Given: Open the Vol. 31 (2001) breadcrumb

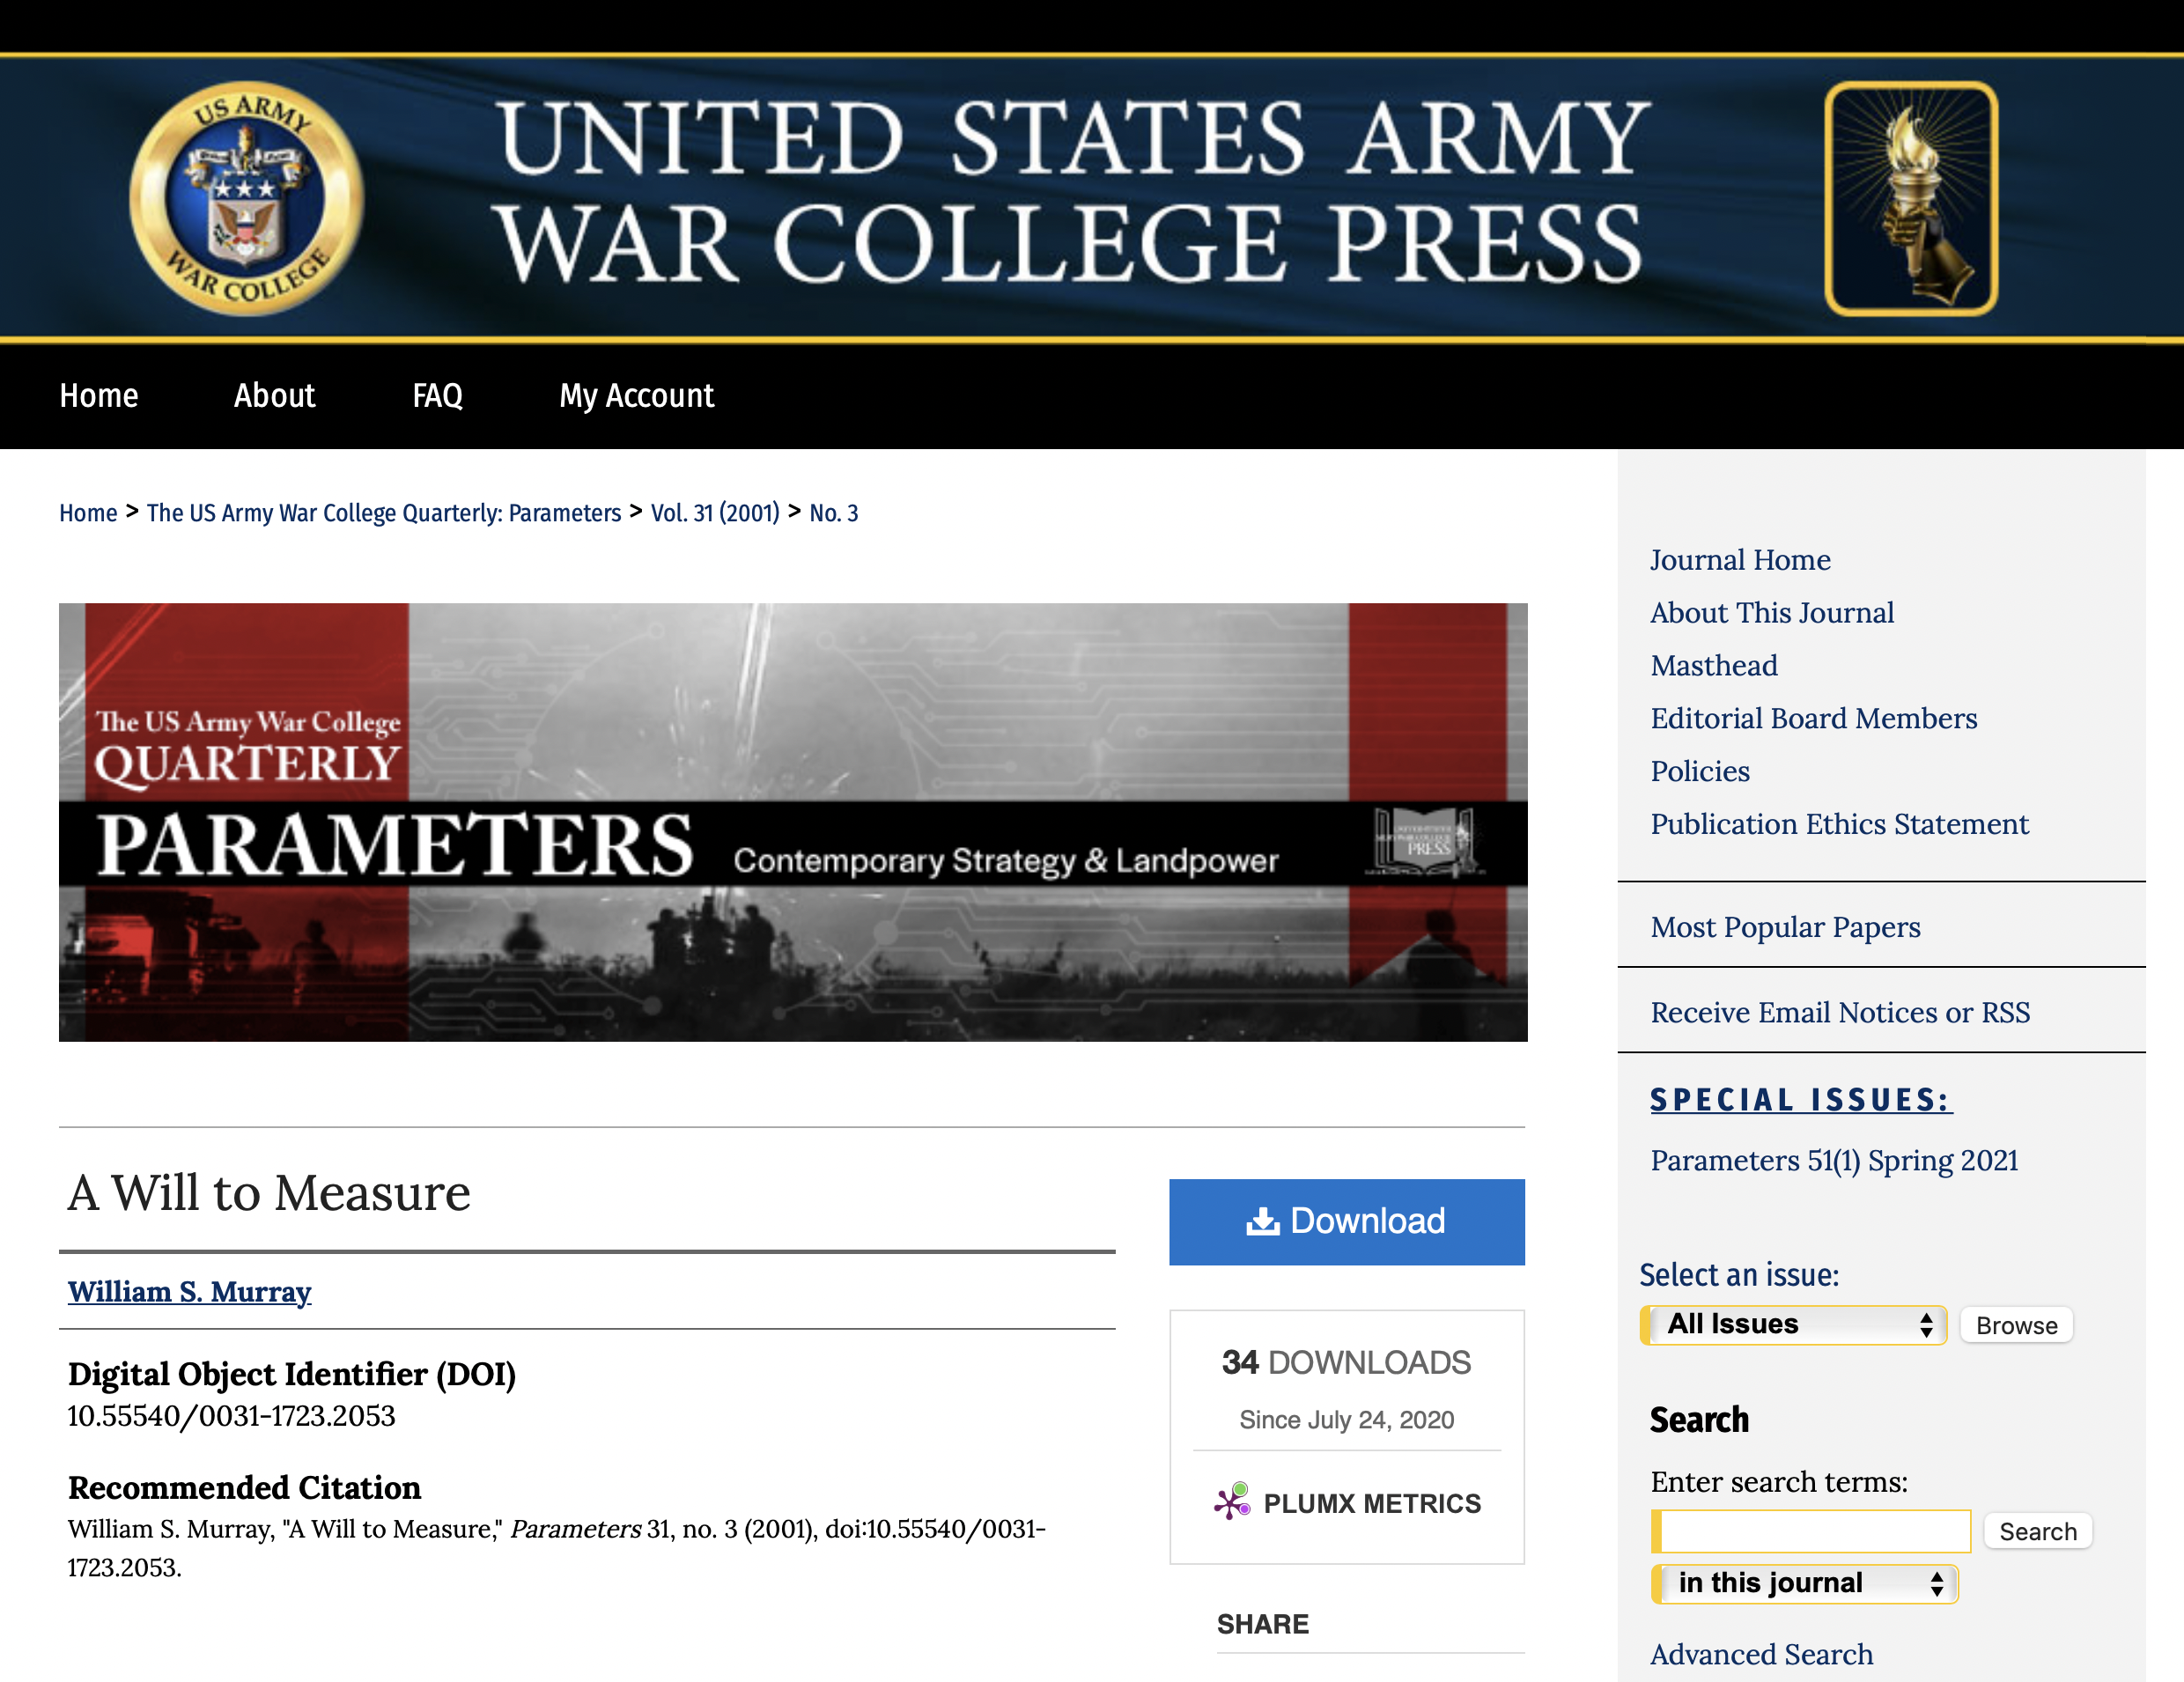Looking at the screenshot, I should click(x=715, y=513).
